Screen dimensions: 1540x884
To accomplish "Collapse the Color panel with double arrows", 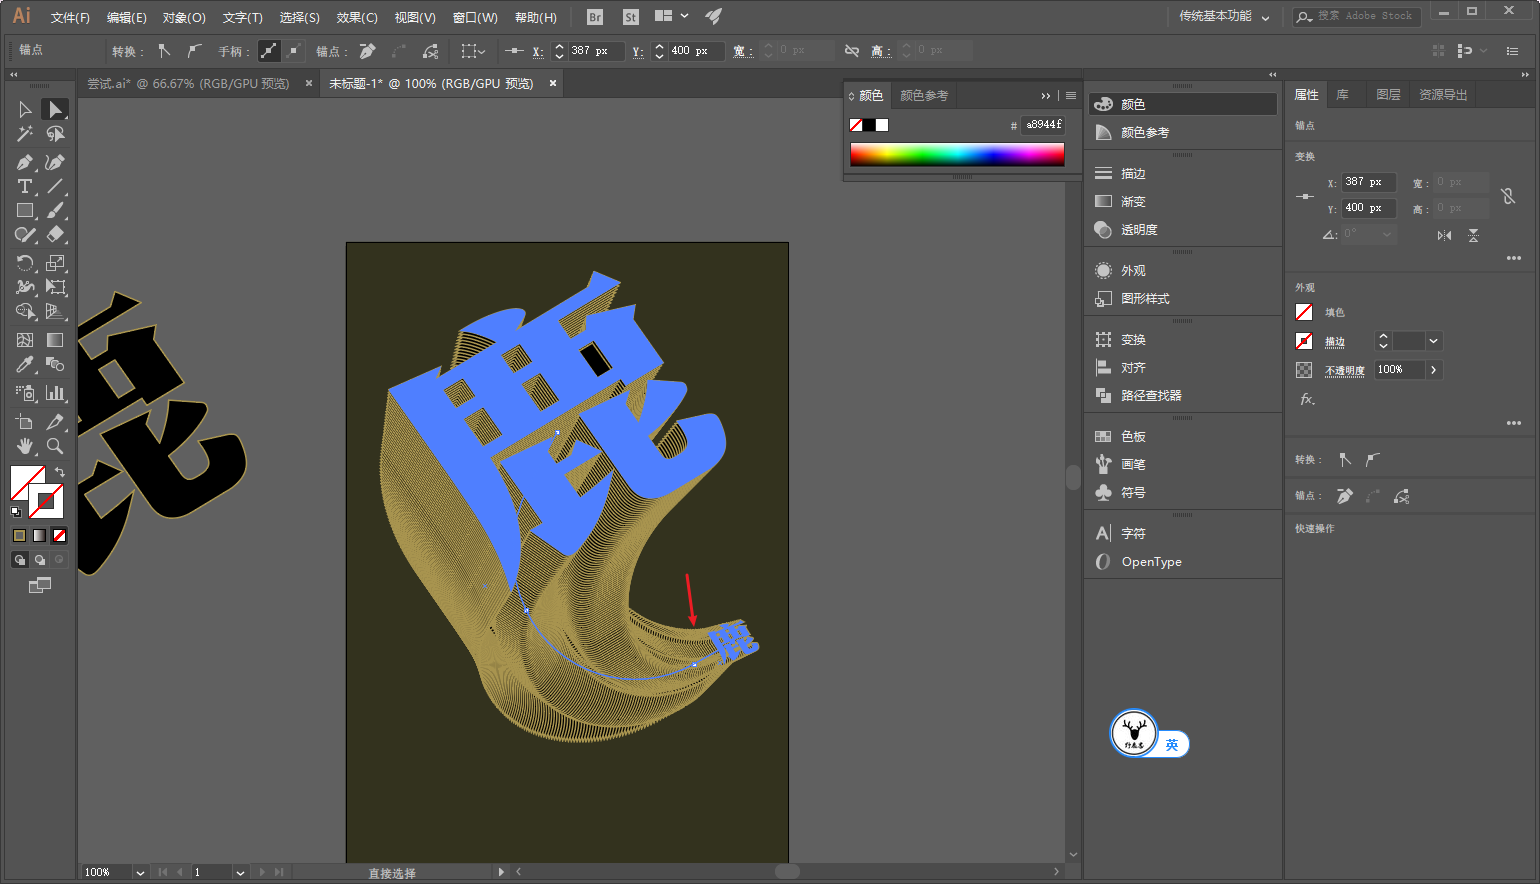I will pos(1046,96).
